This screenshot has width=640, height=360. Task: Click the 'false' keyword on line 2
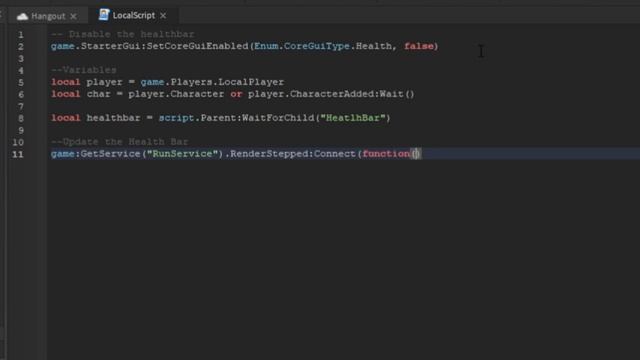419,46
